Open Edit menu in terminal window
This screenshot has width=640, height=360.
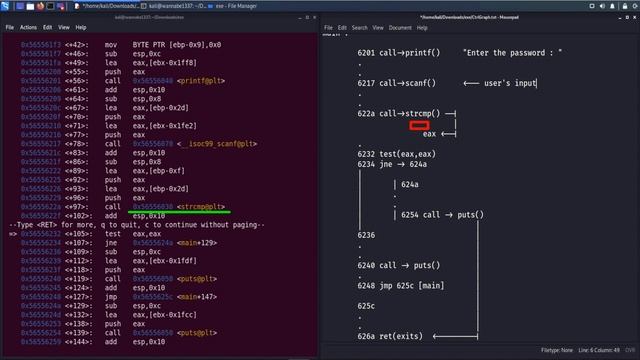(x=47, y=27)
